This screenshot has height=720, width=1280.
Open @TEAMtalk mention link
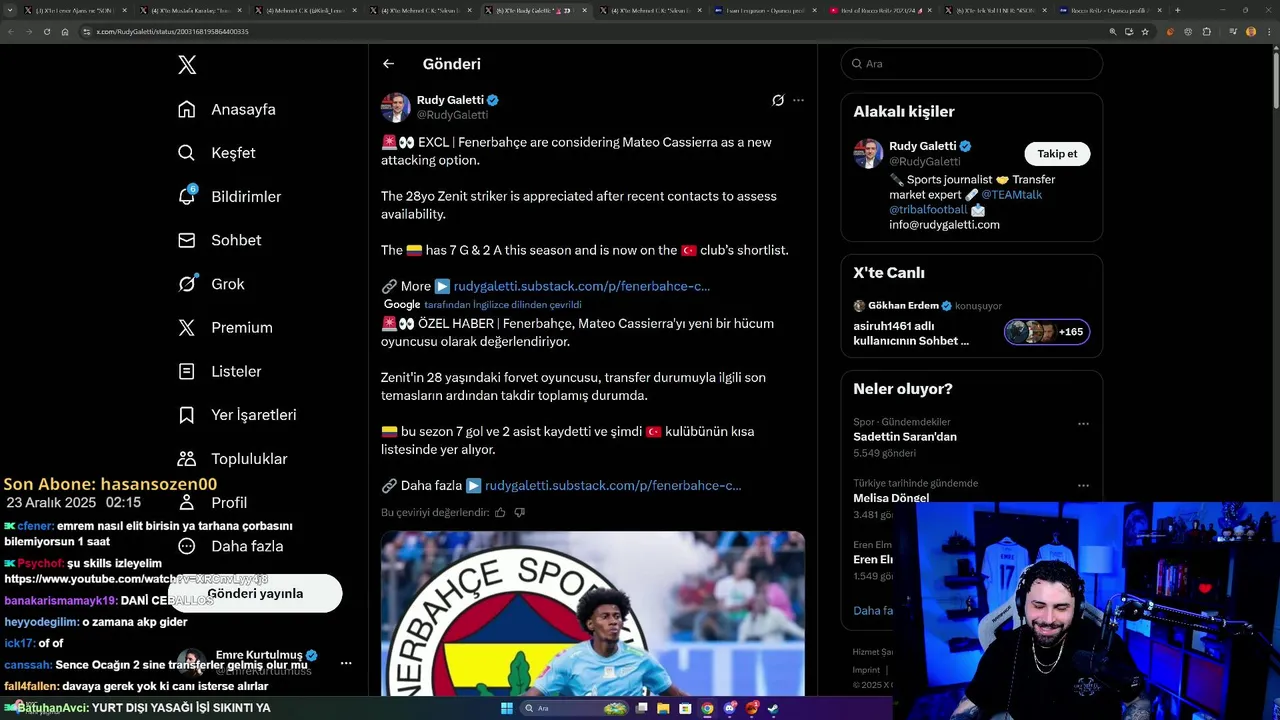(x=1011, y=195)
